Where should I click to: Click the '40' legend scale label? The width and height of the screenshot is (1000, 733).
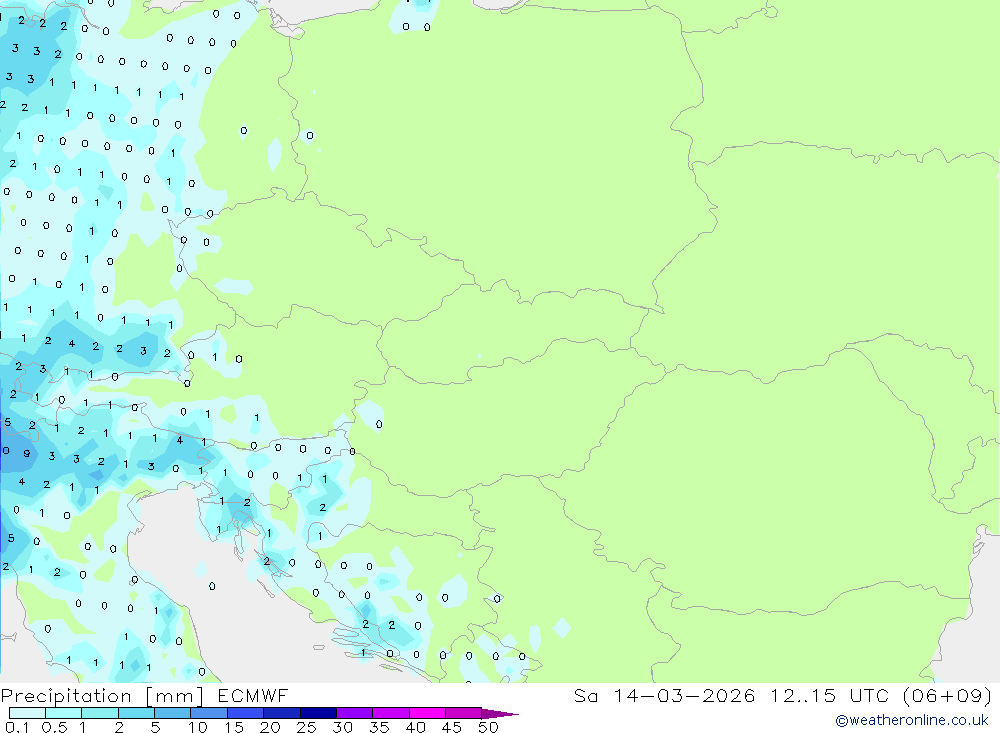point(415,727)
